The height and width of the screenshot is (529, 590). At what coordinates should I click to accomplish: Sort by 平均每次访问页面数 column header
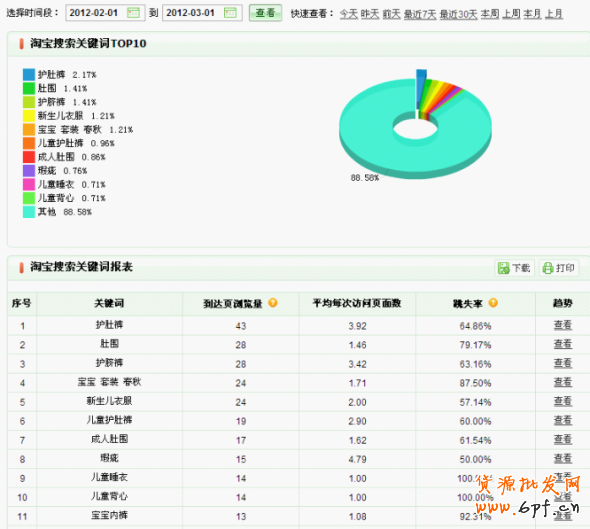point(357,303)
